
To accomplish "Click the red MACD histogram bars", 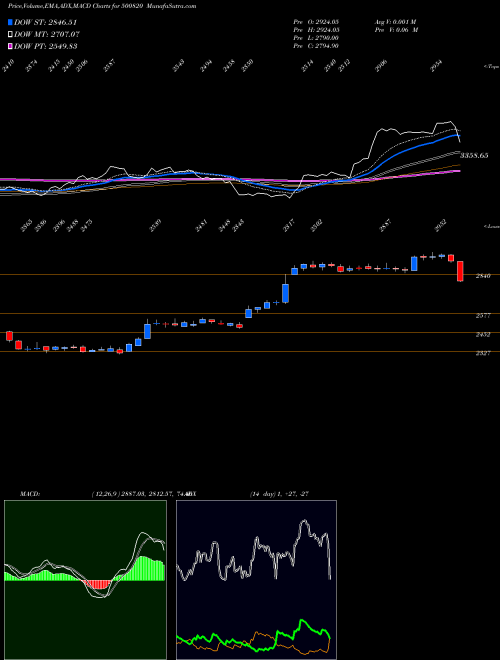I will [x=97, y=585].
